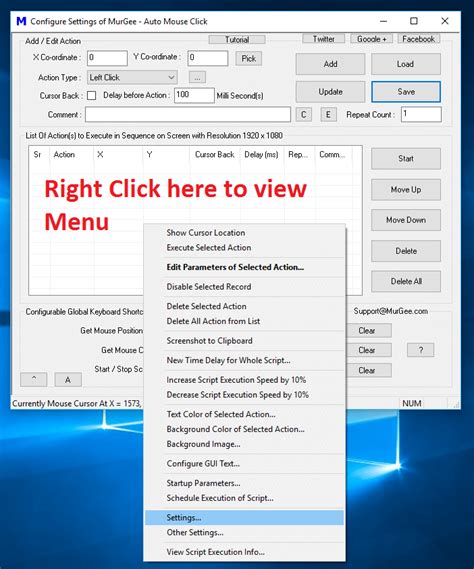
Task: Click the E button beside Comment
Action: point(328,115)
